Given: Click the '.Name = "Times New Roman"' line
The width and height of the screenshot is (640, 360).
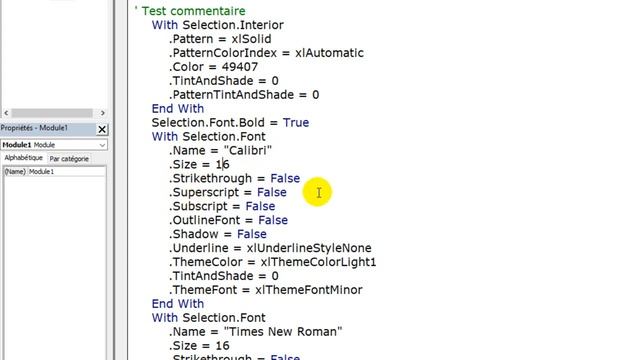Looking at the screenshot, I should 256,331.
